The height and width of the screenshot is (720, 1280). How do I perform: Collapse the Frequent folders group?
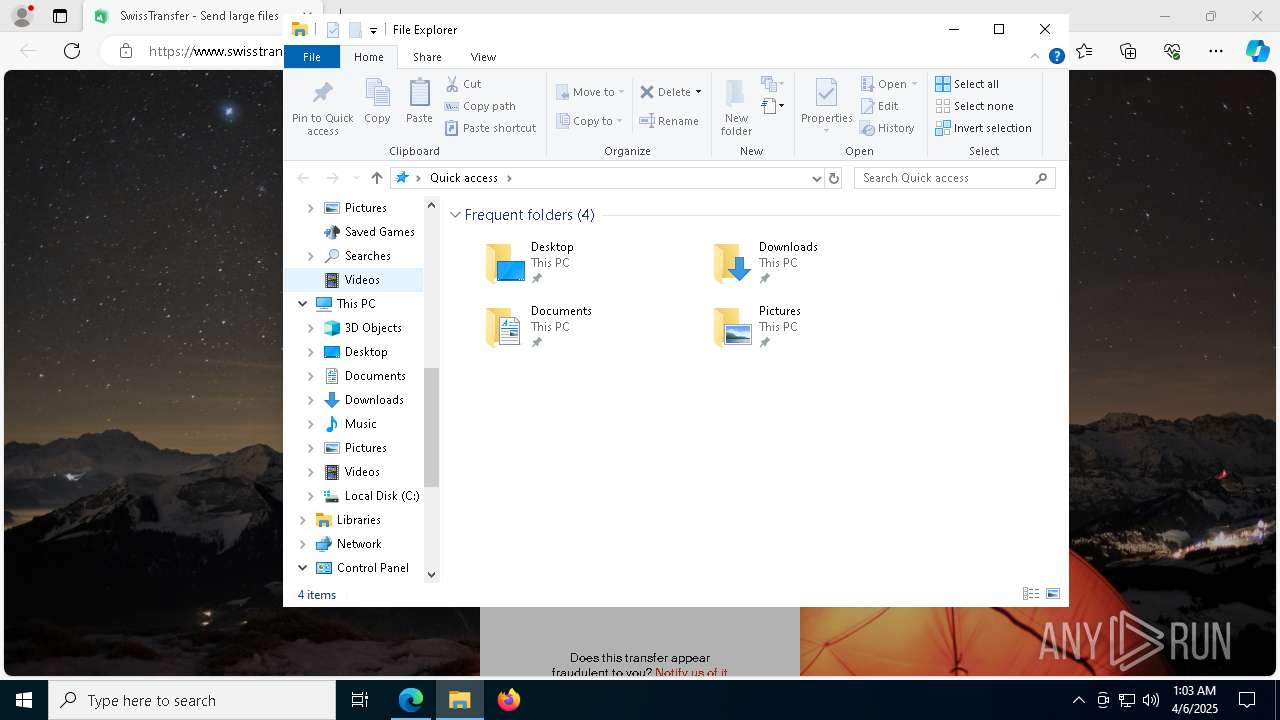[x=455, y=215]
